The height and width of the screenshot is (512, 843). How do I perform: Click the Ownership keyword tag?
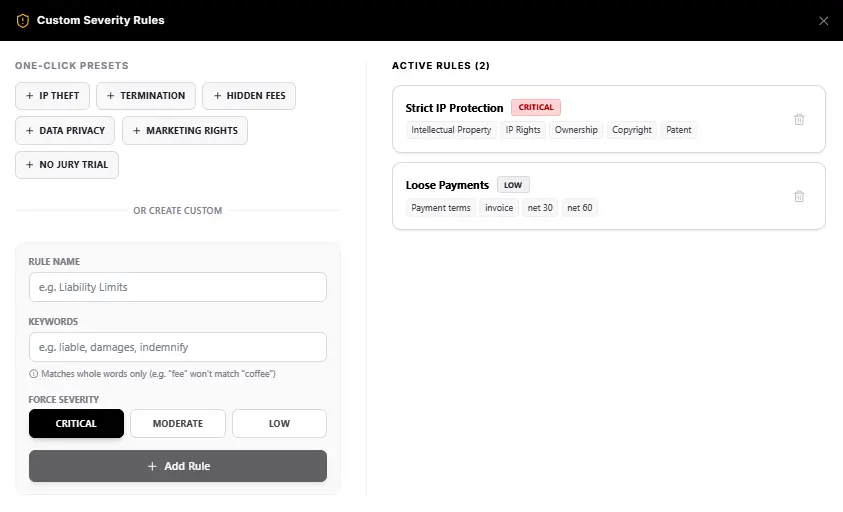click(576, 130)
